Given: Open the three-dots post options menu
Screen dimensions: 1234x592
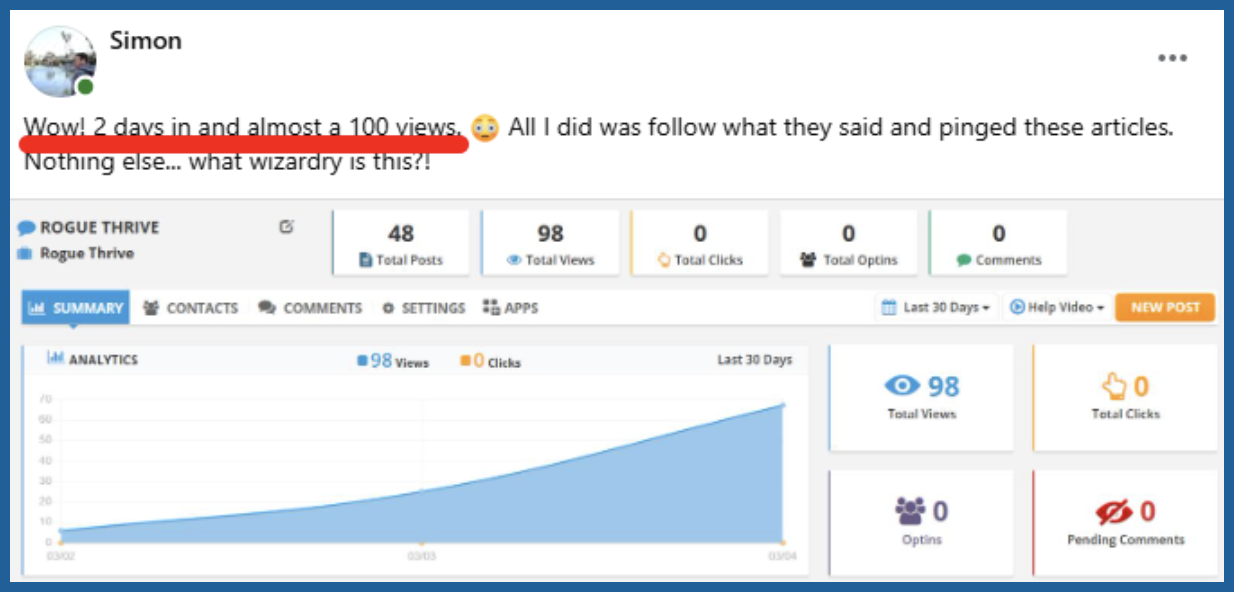Looking at the screenshot, I should [x=1172, y=58].
